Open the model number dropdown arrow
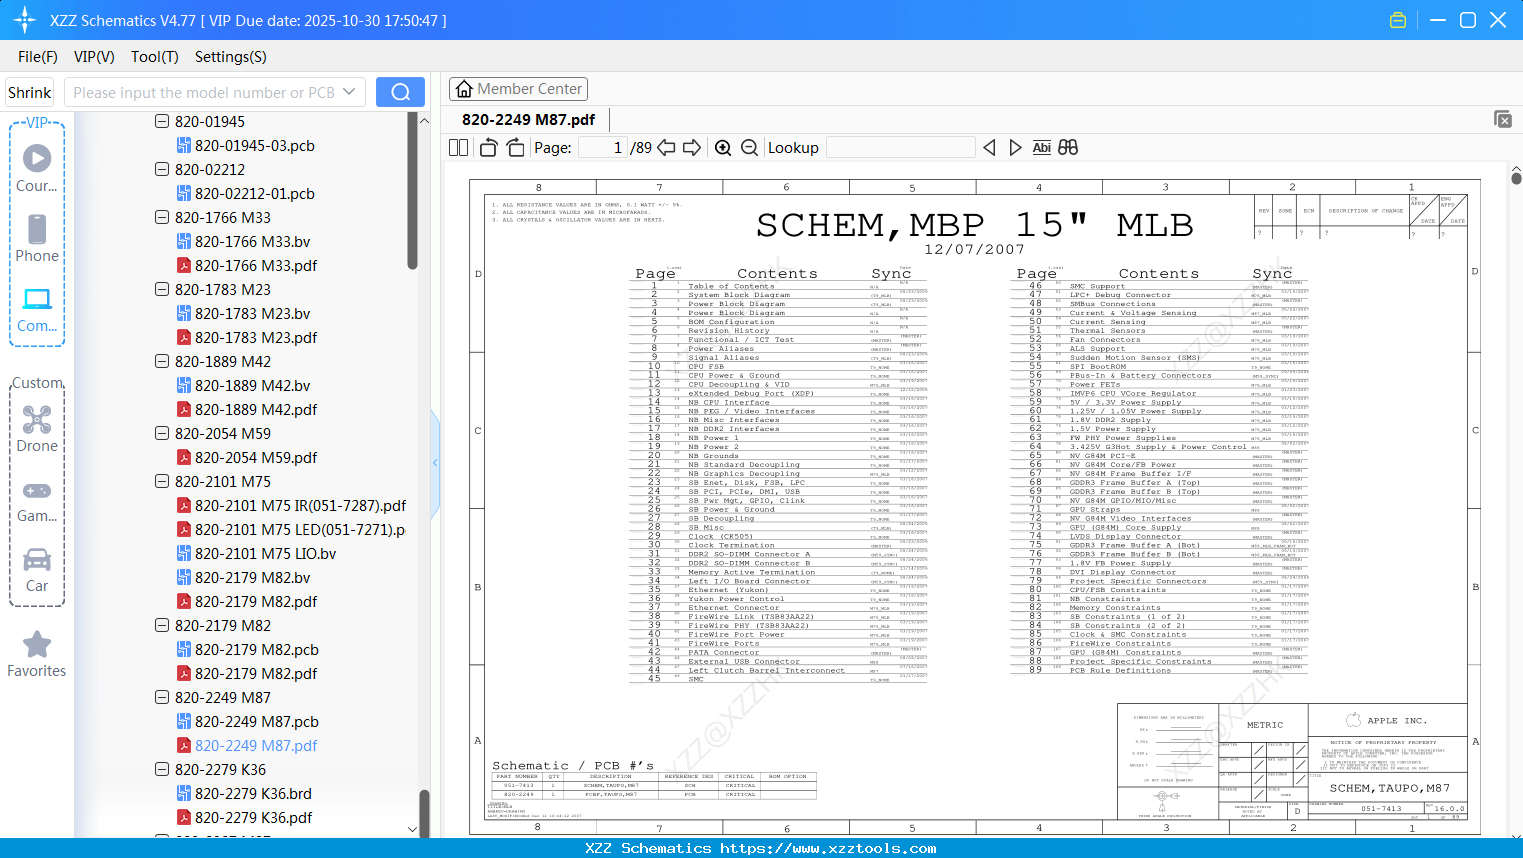Screen dimensions: 1523x858 (x=349, y=92)
